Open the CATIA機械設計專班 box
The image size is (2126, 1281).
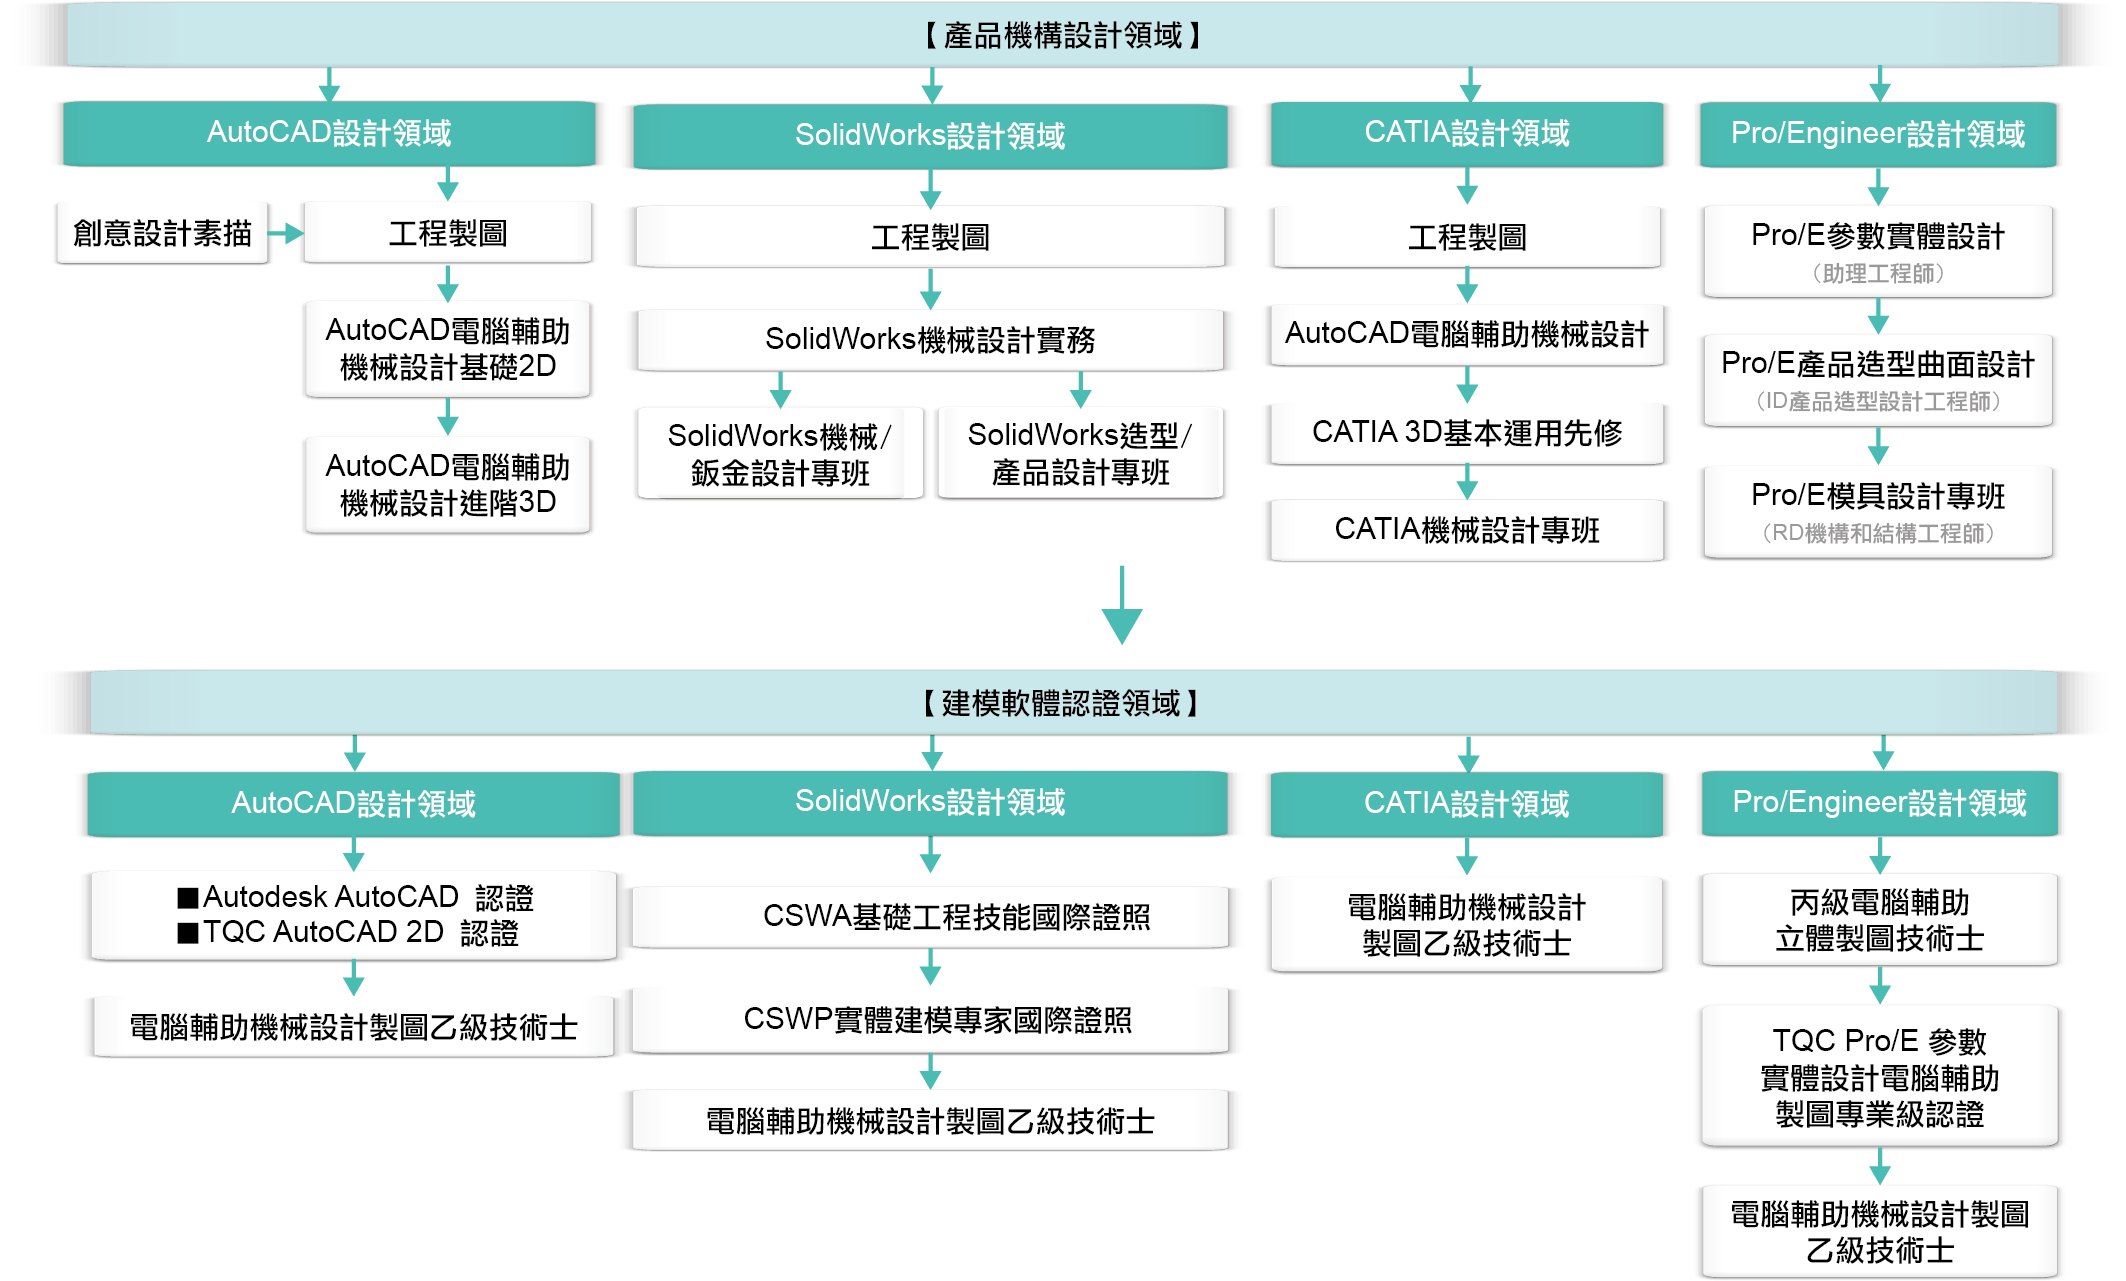(x=1467, y=530)
